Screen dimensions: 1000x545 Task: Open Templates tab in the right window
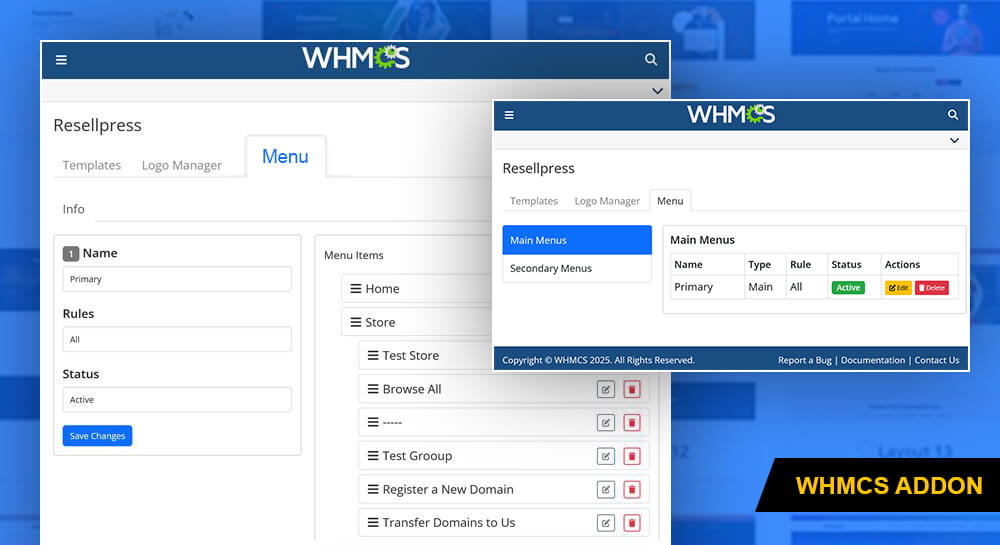click(x=534, y=201)
